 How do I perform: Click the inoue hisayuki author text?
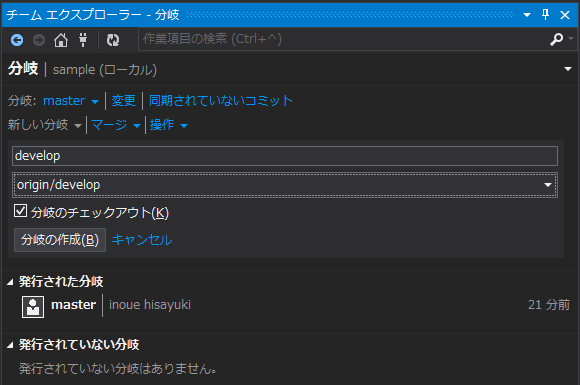pos(150,305)
